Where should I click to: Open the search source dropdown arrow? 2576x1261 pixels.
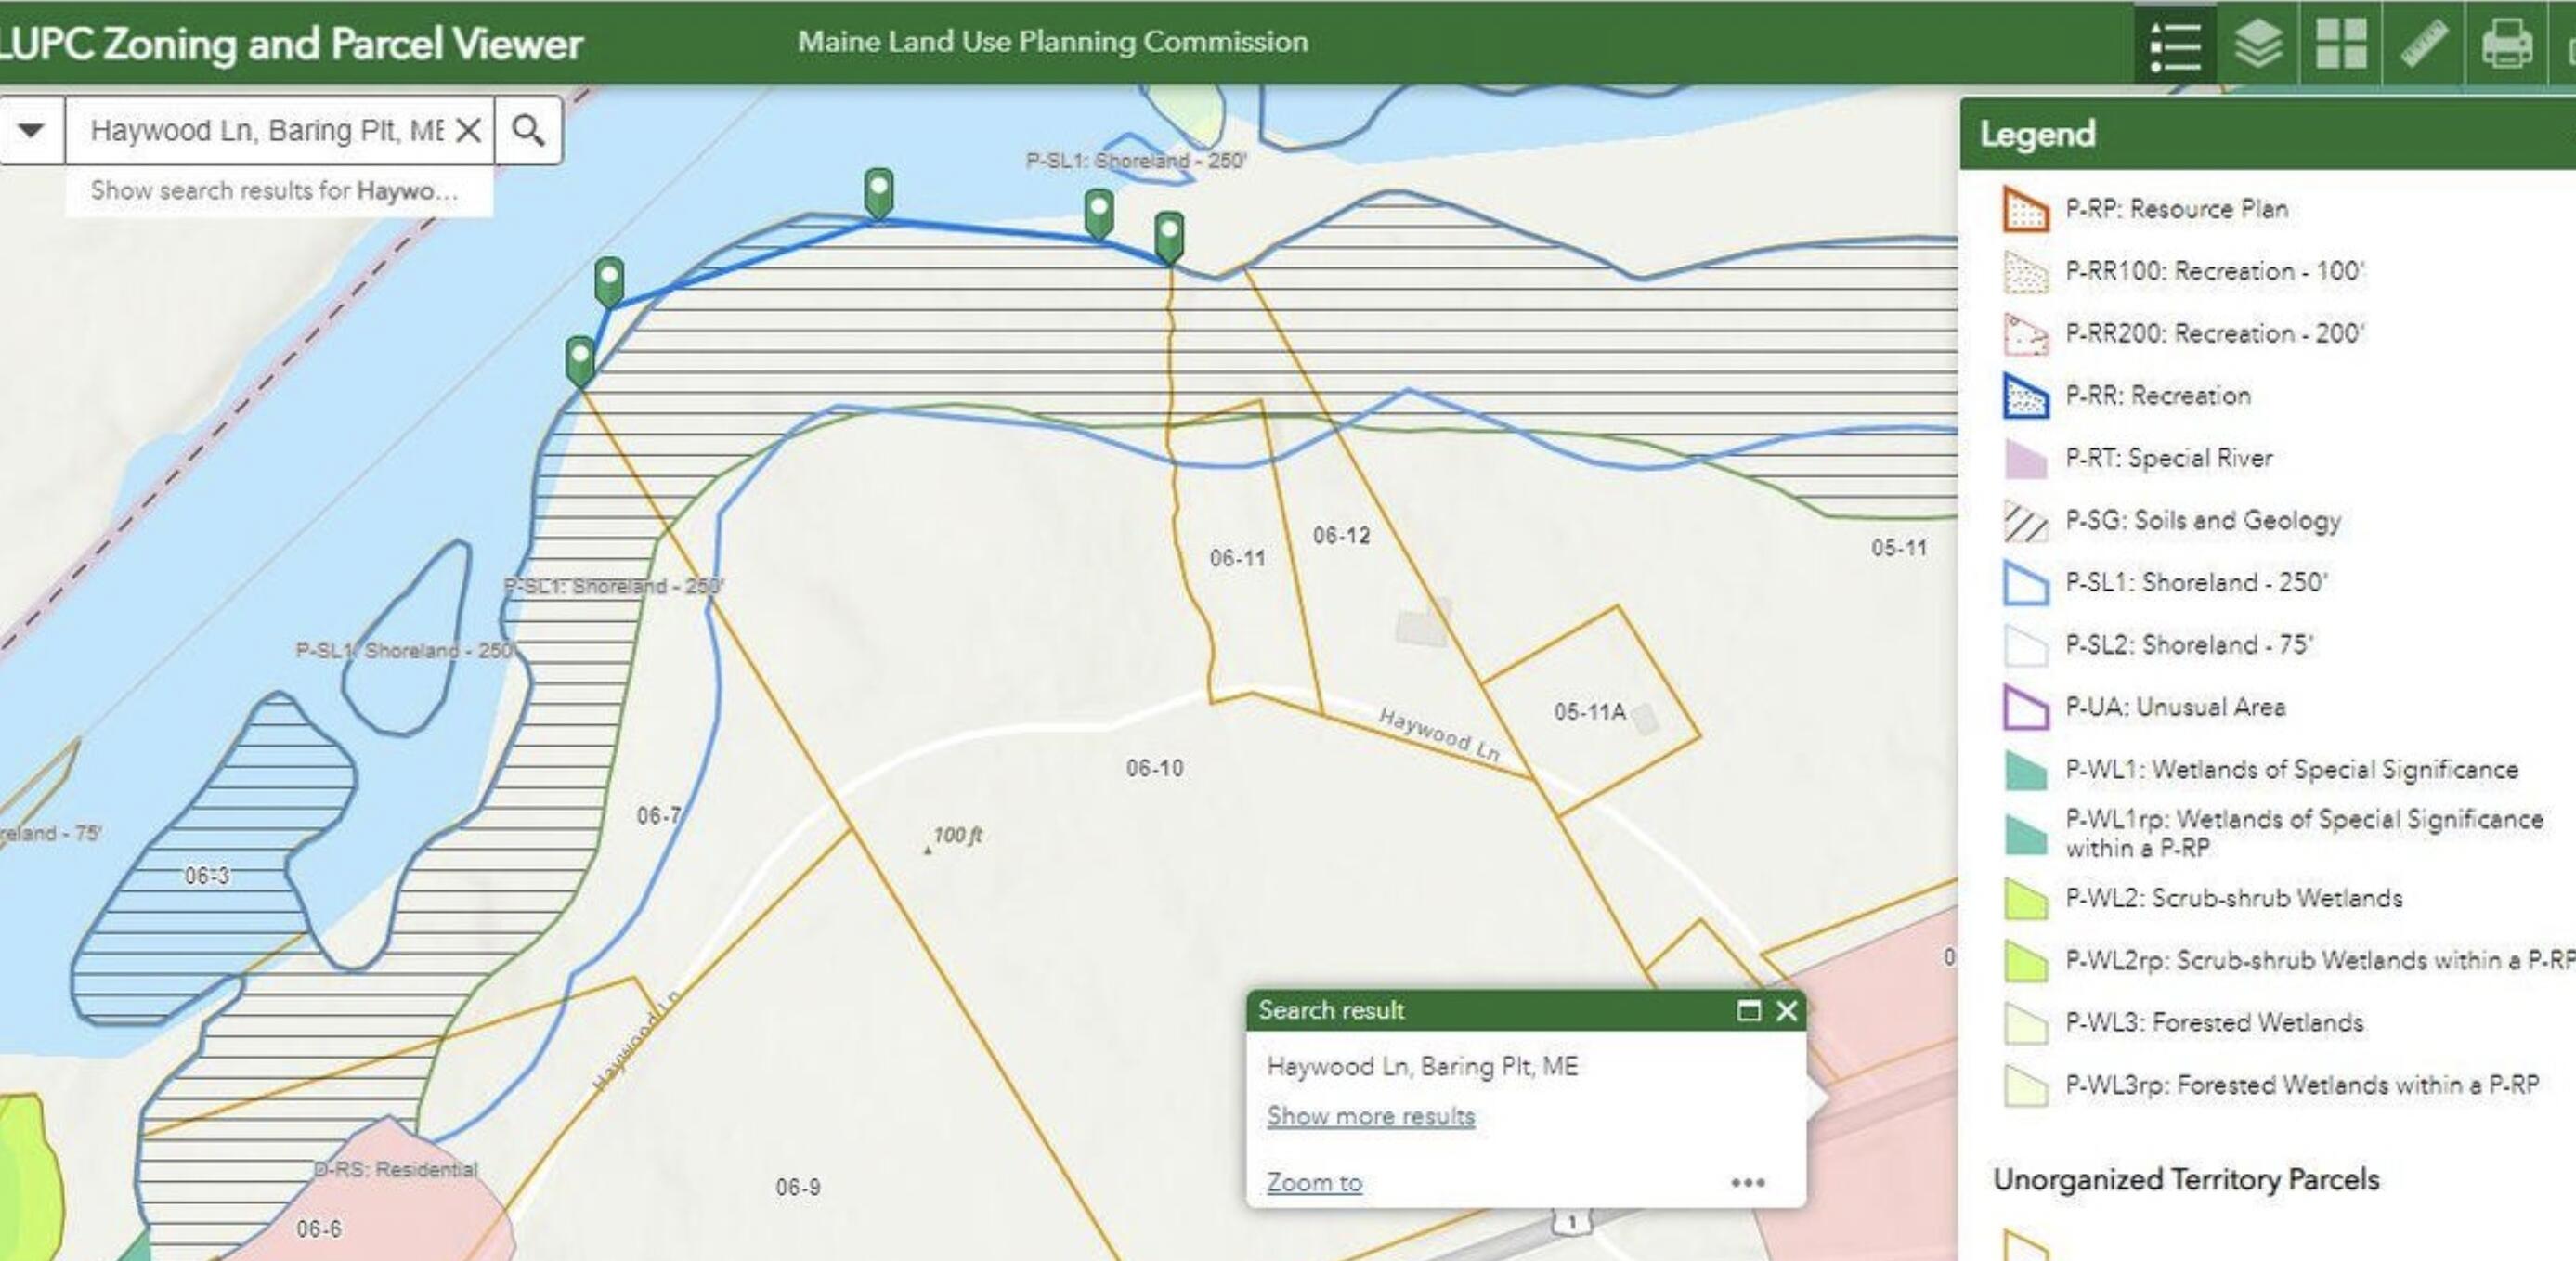(31, 130)
